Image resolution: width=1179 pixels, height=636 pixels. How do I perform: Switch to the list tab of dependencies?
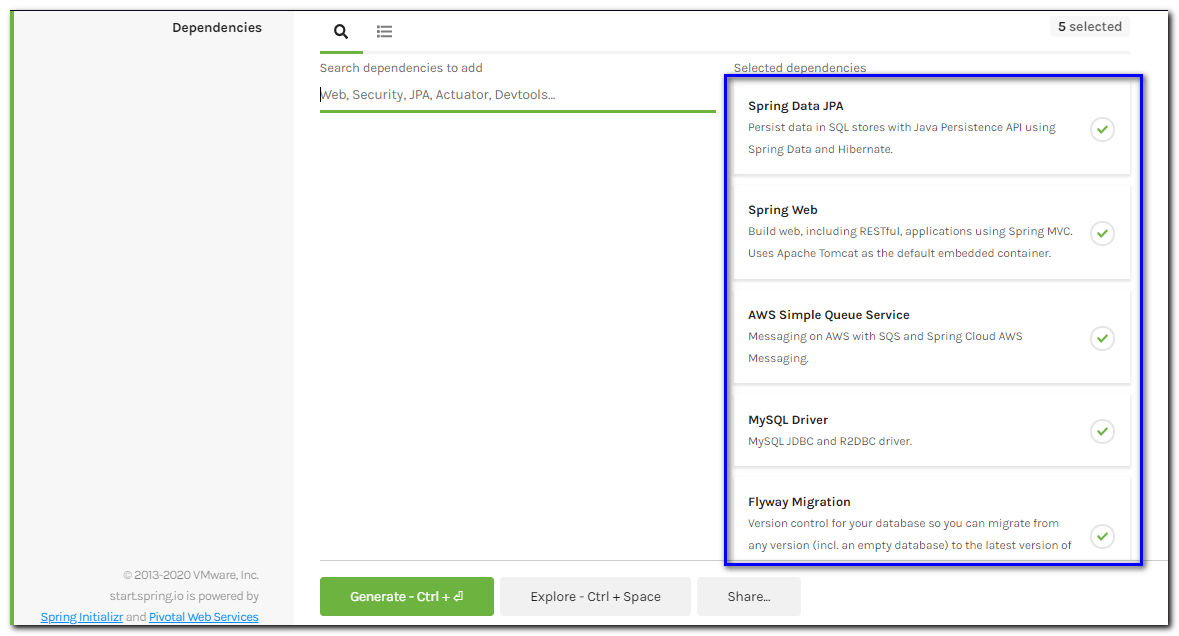tap(384, 31)
